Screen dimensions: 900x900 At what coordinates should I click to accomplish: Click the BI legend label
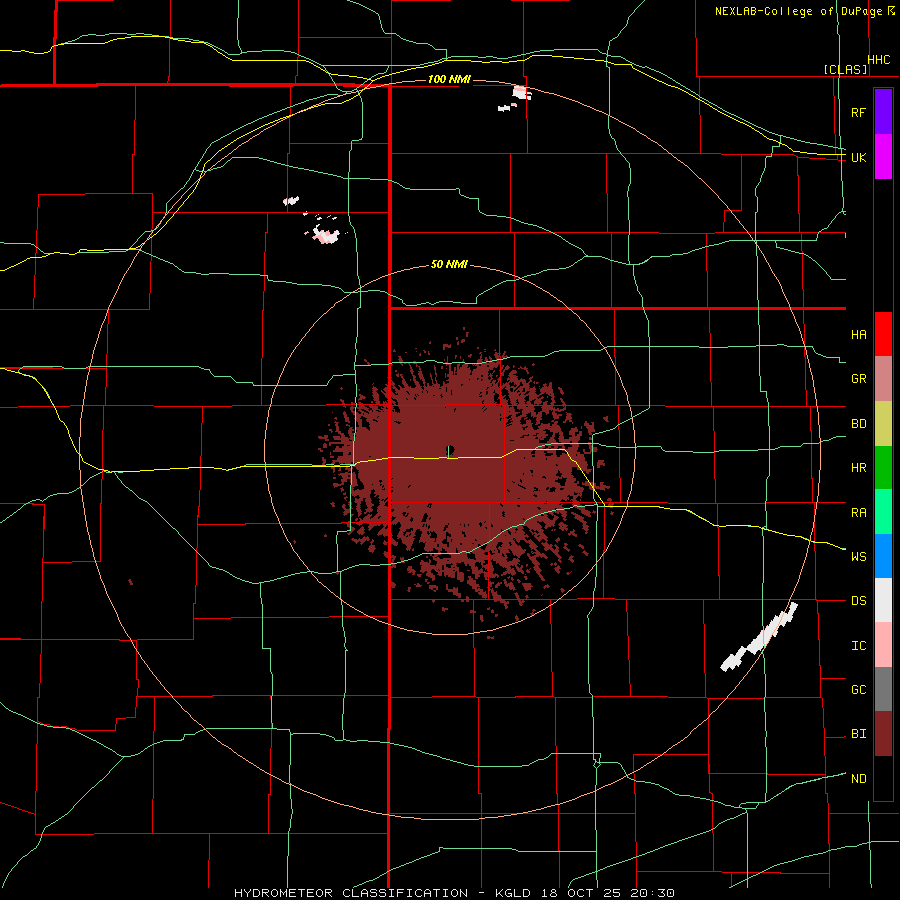859,734
